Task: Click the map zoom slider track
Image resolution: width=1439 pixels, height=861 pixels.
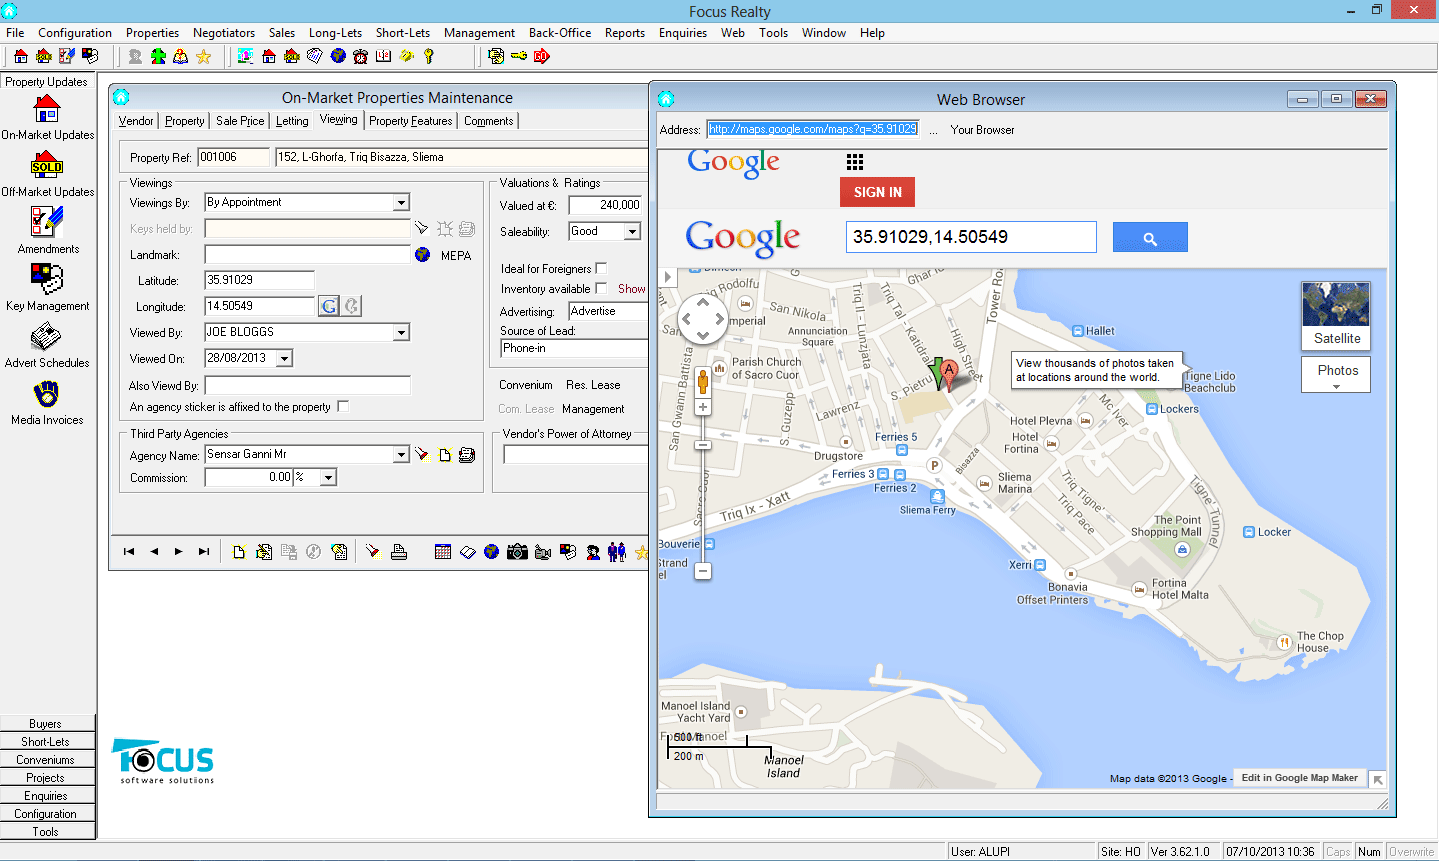Action: coord(703,490)
